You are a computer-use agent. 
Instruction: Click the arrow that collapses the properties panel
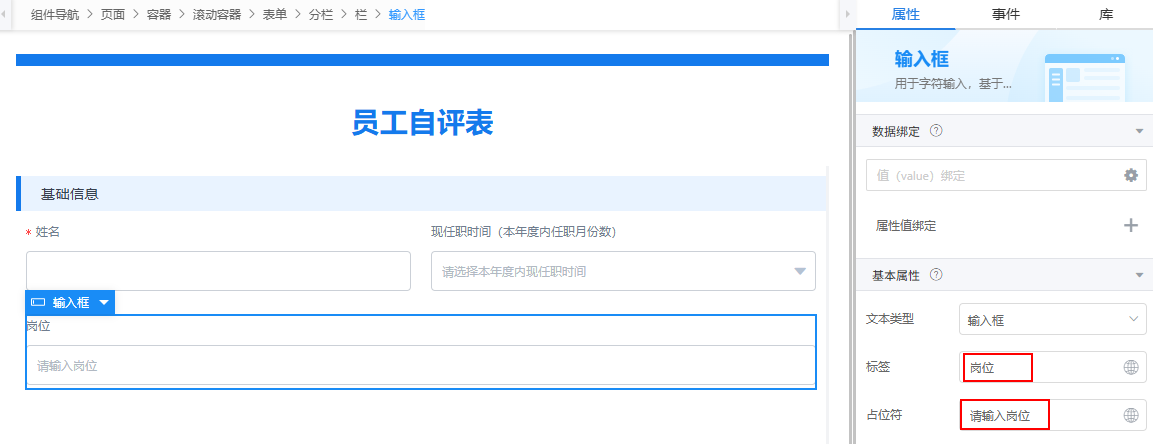click(x=848, y=15)
